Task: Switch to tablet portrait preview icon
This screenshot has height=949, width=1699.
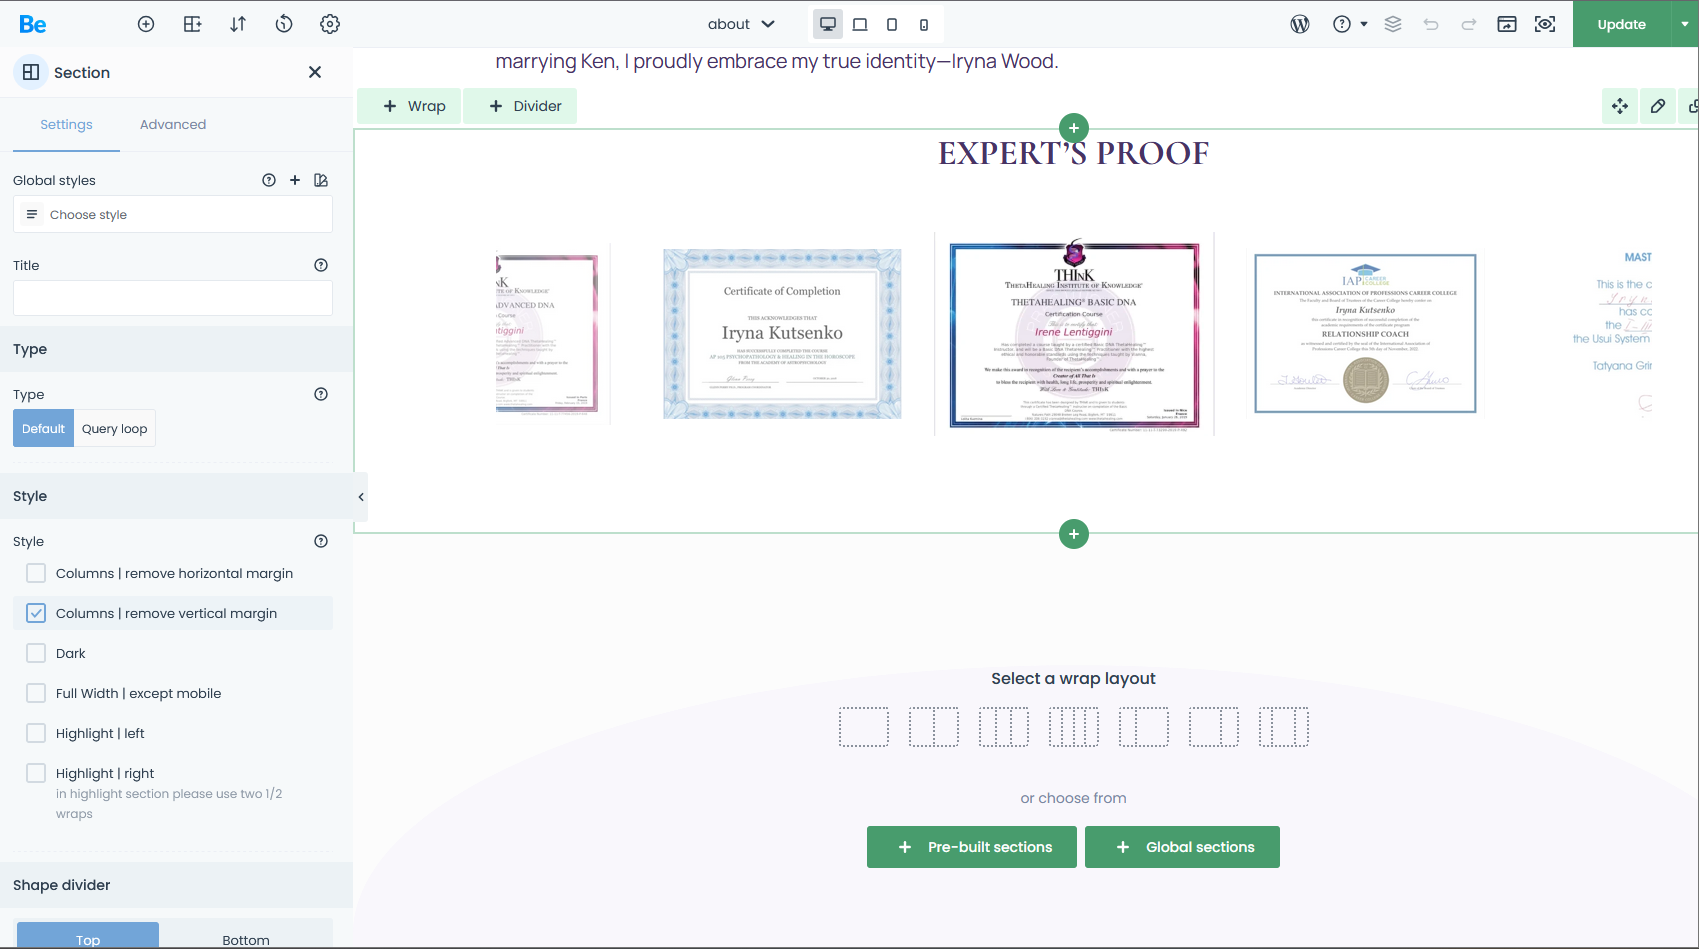Action: pyautogui.click(x=892, y=24)
